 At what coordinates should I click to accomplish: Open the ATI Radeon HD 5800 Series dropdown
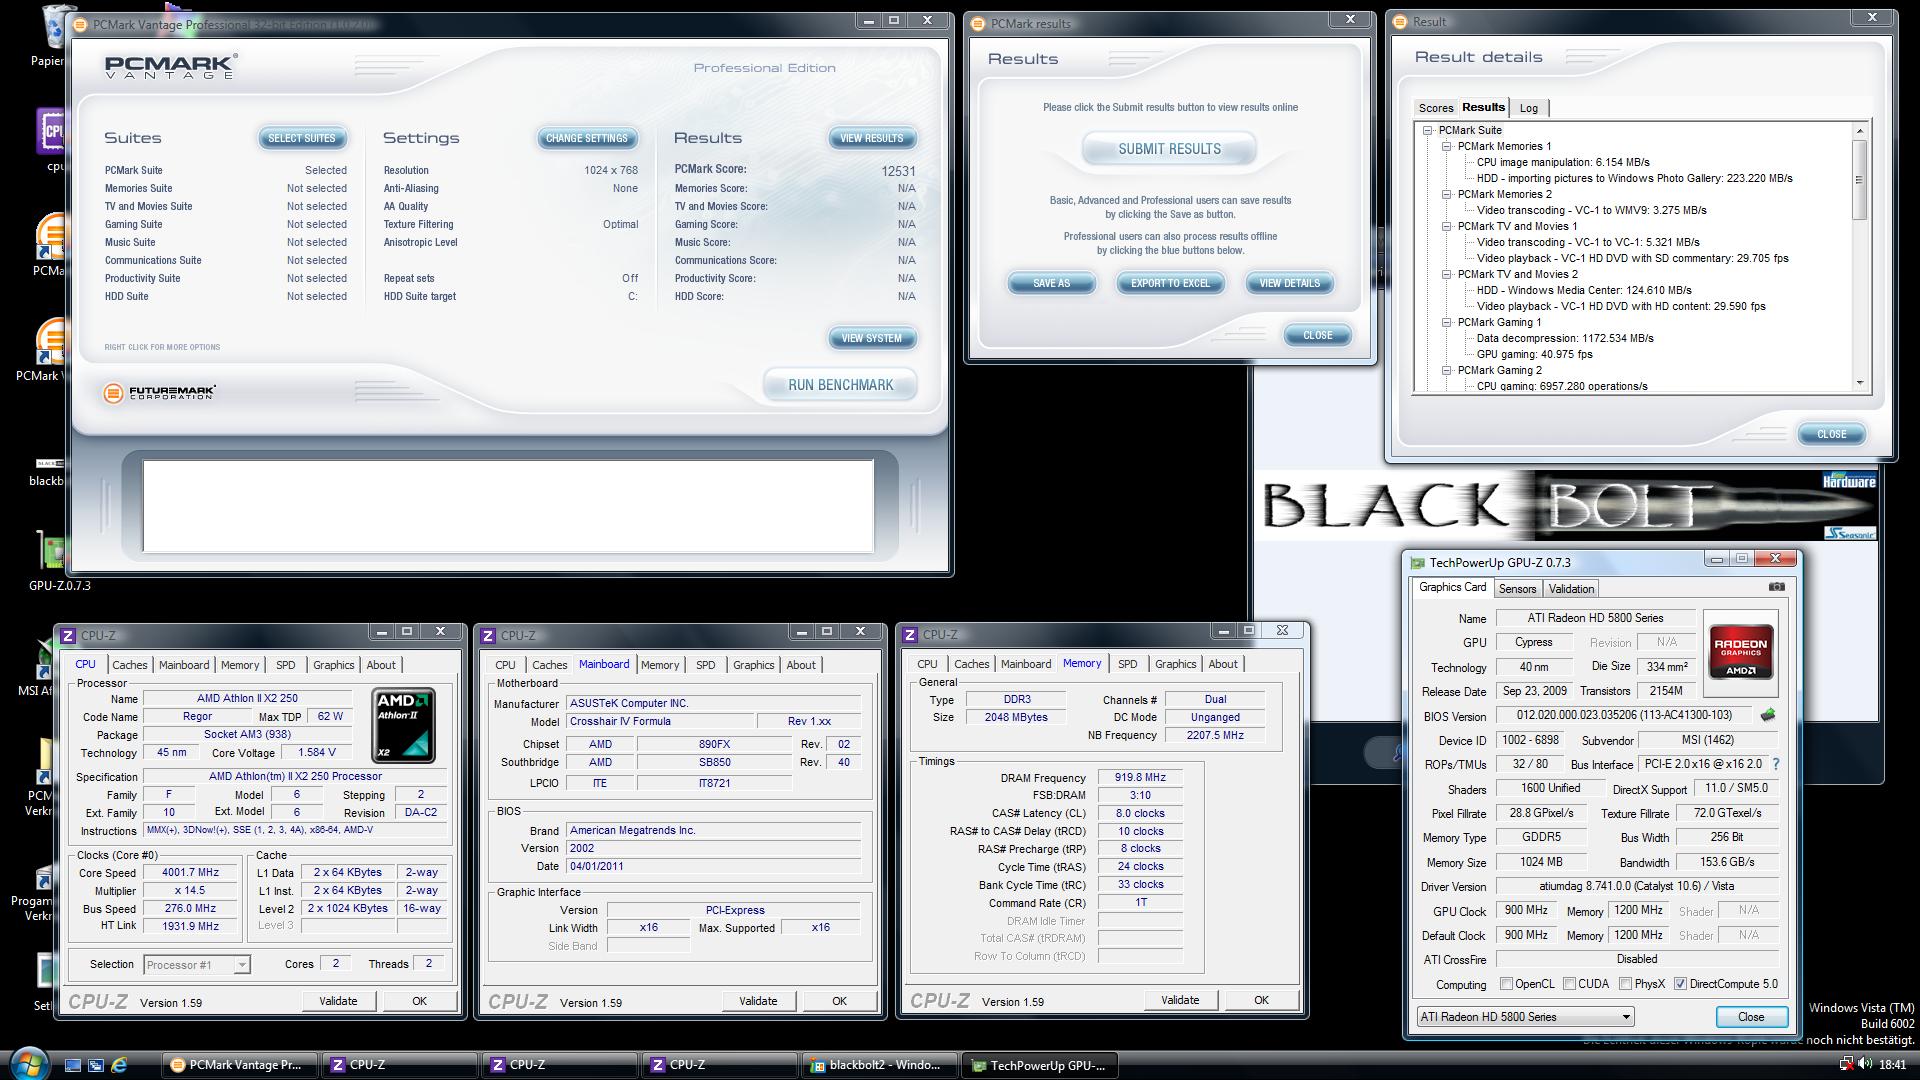[x=1525, y=1017]
